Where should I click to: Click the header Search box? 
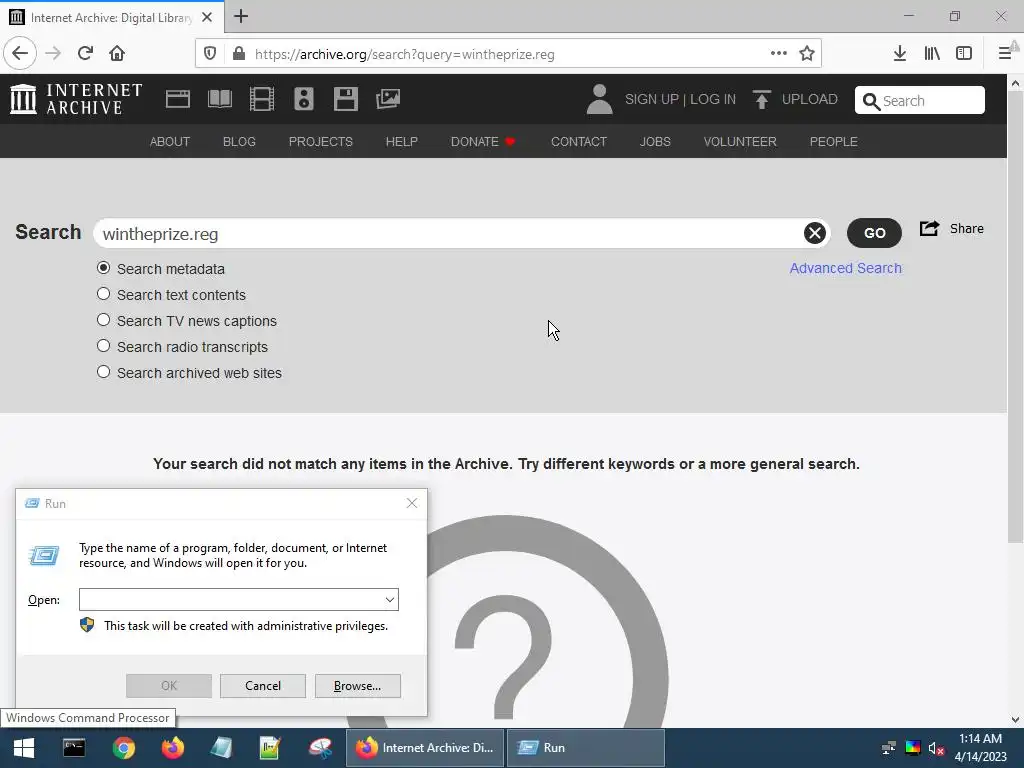click(920, 101)
